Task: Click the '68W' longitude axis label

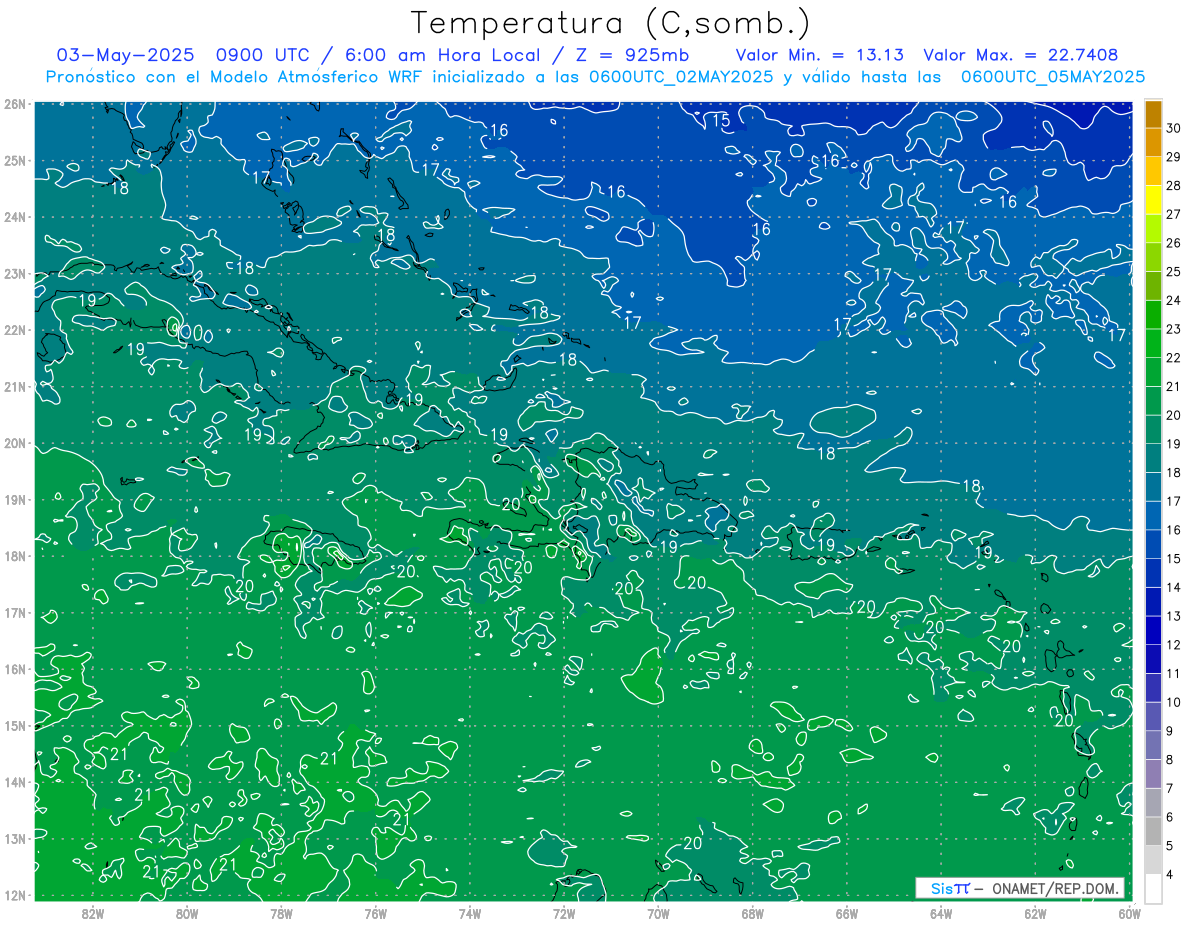Action: pos(753,912)
